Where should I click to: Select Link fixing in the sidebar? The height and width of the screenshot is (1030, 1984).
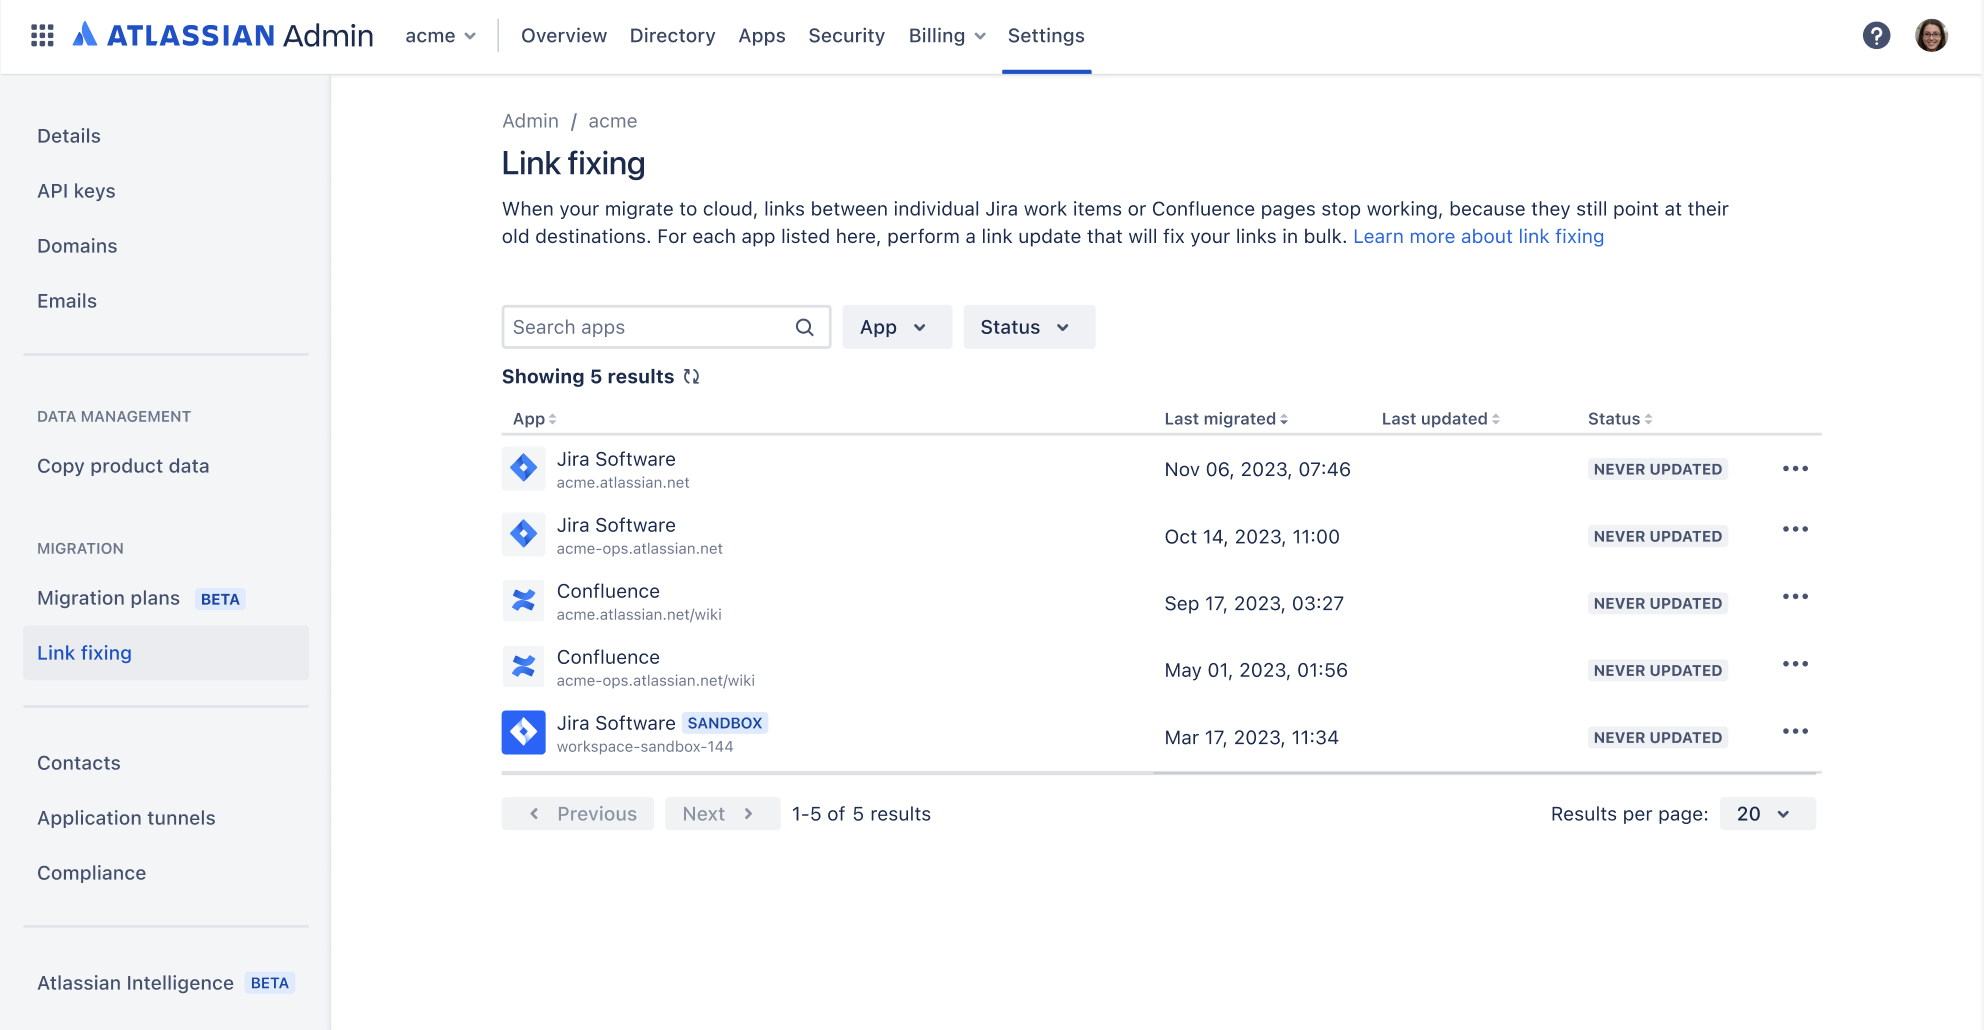(x=166, y=653)
